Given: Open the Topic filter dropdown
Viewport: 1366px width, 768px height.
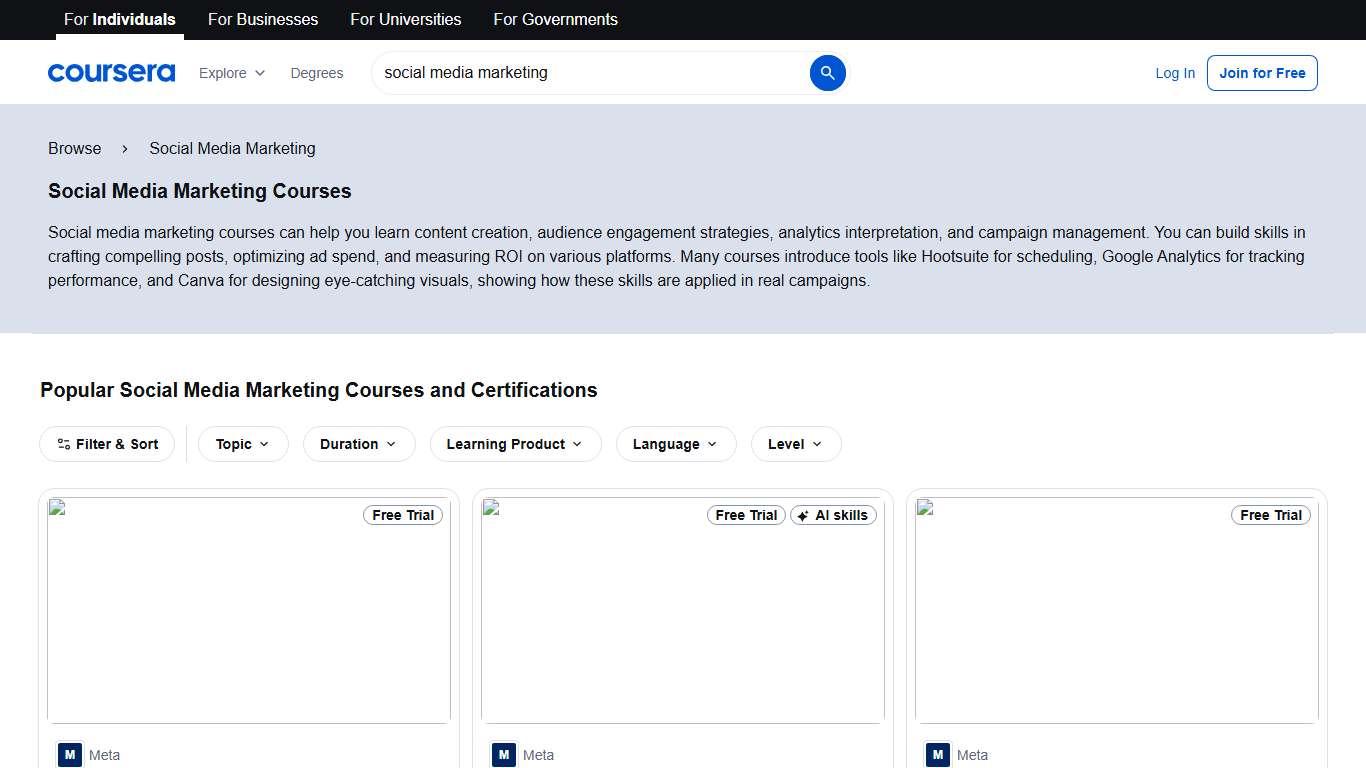Looking at the screenshot, I should coord(242,444).
